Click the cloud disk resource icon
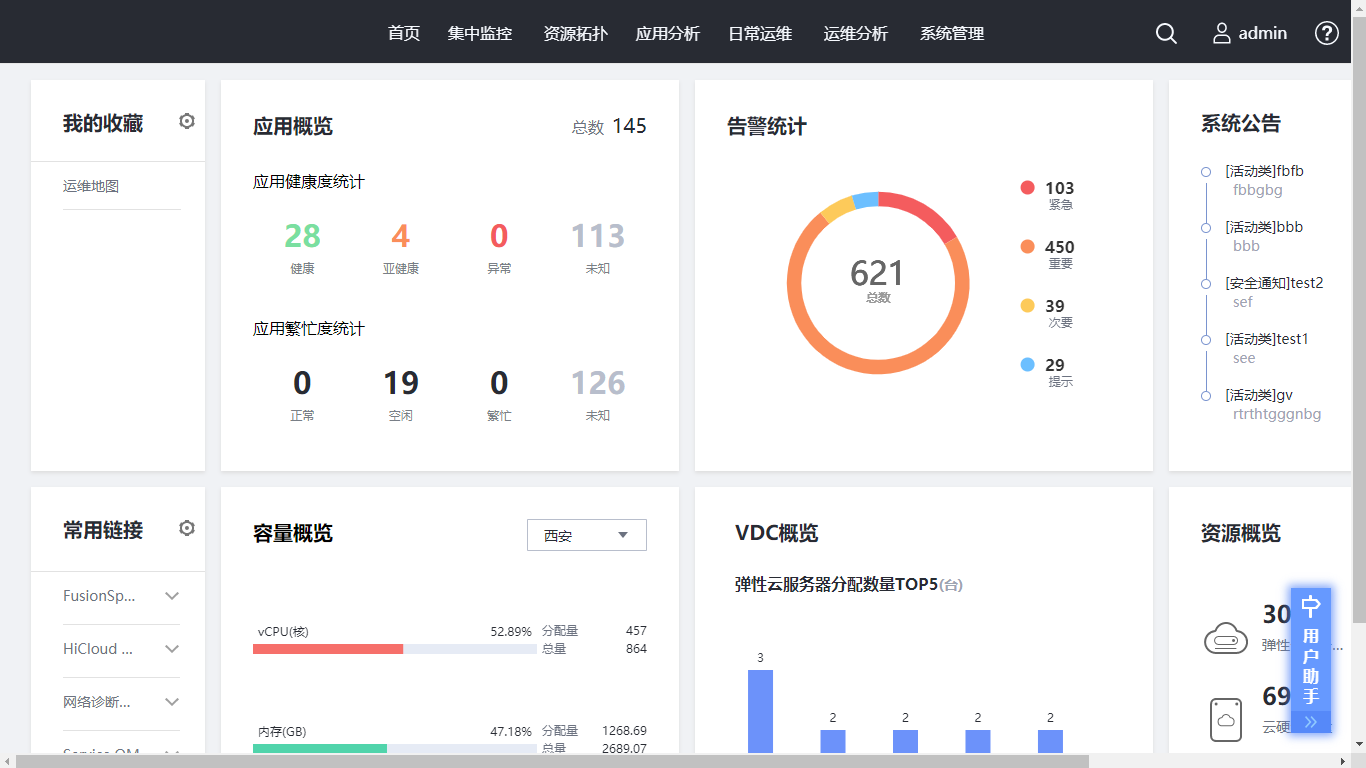 [x=1225, y=719]
